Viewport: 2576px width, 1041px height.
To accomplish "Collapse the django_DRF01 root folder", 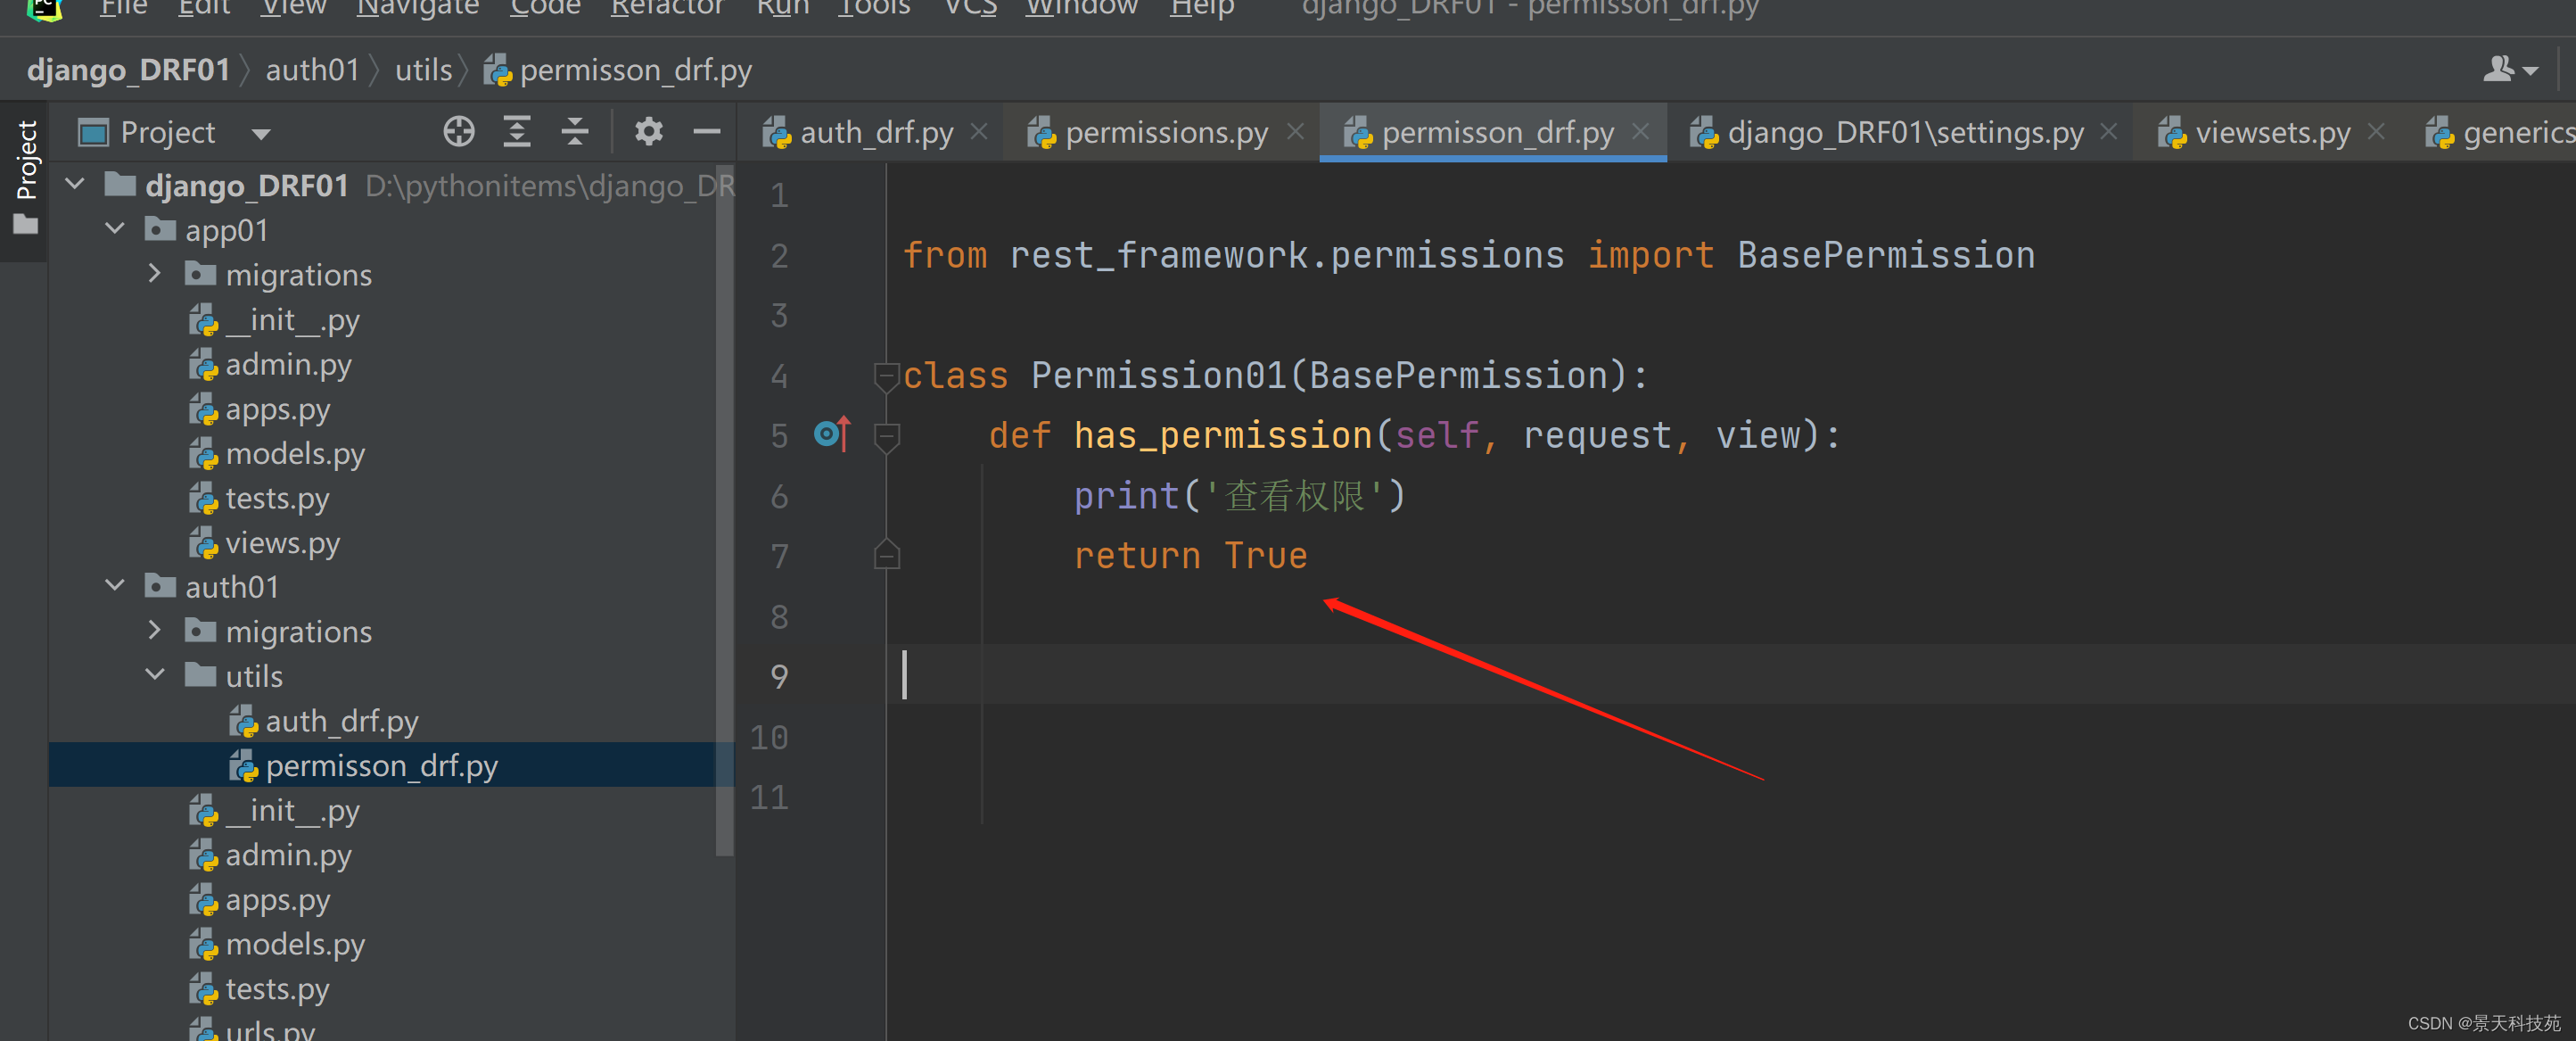I will coord(75,184).
